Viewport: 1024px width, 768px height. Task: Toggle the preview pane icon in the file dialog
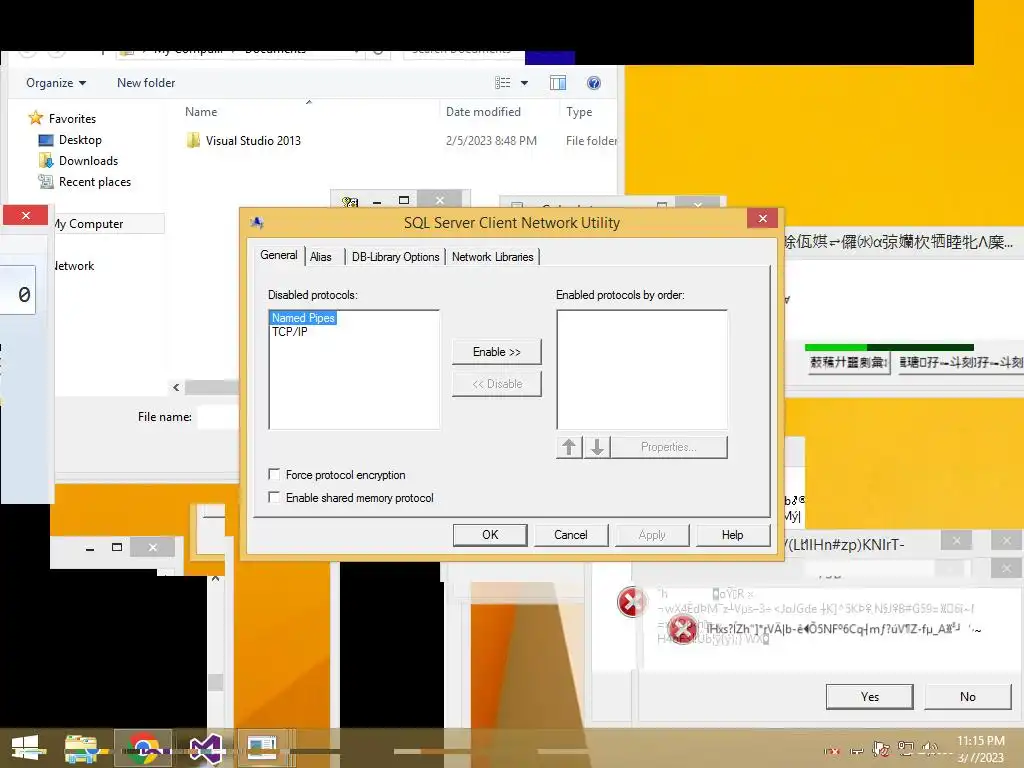pyautogui.click(x=558, y=83)
